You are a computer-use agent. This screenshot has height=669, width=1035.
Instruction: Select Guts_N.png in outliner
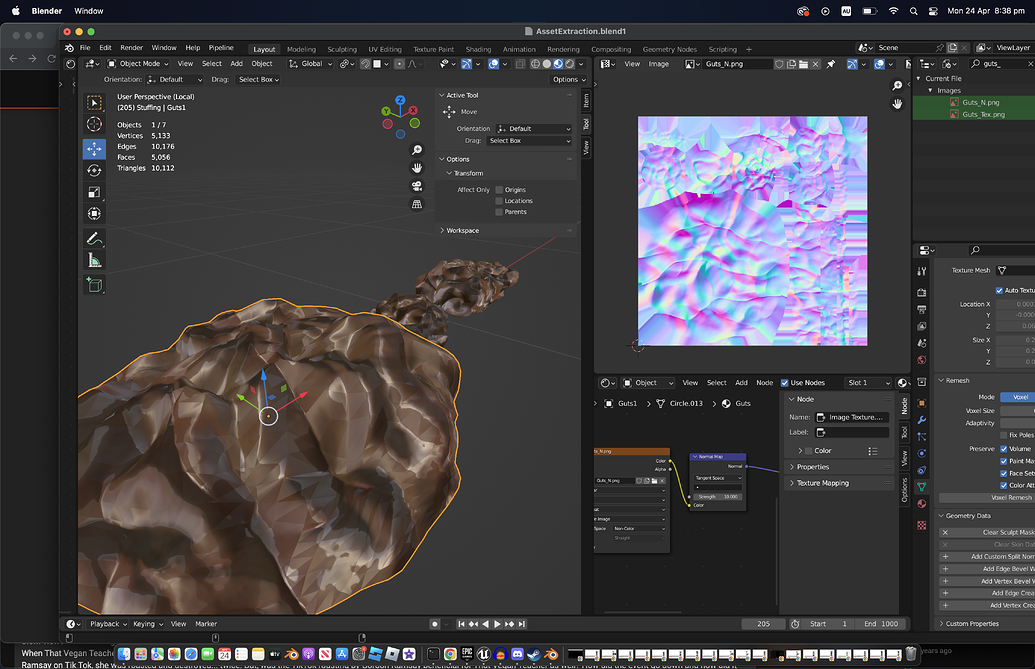coord(980,102)
